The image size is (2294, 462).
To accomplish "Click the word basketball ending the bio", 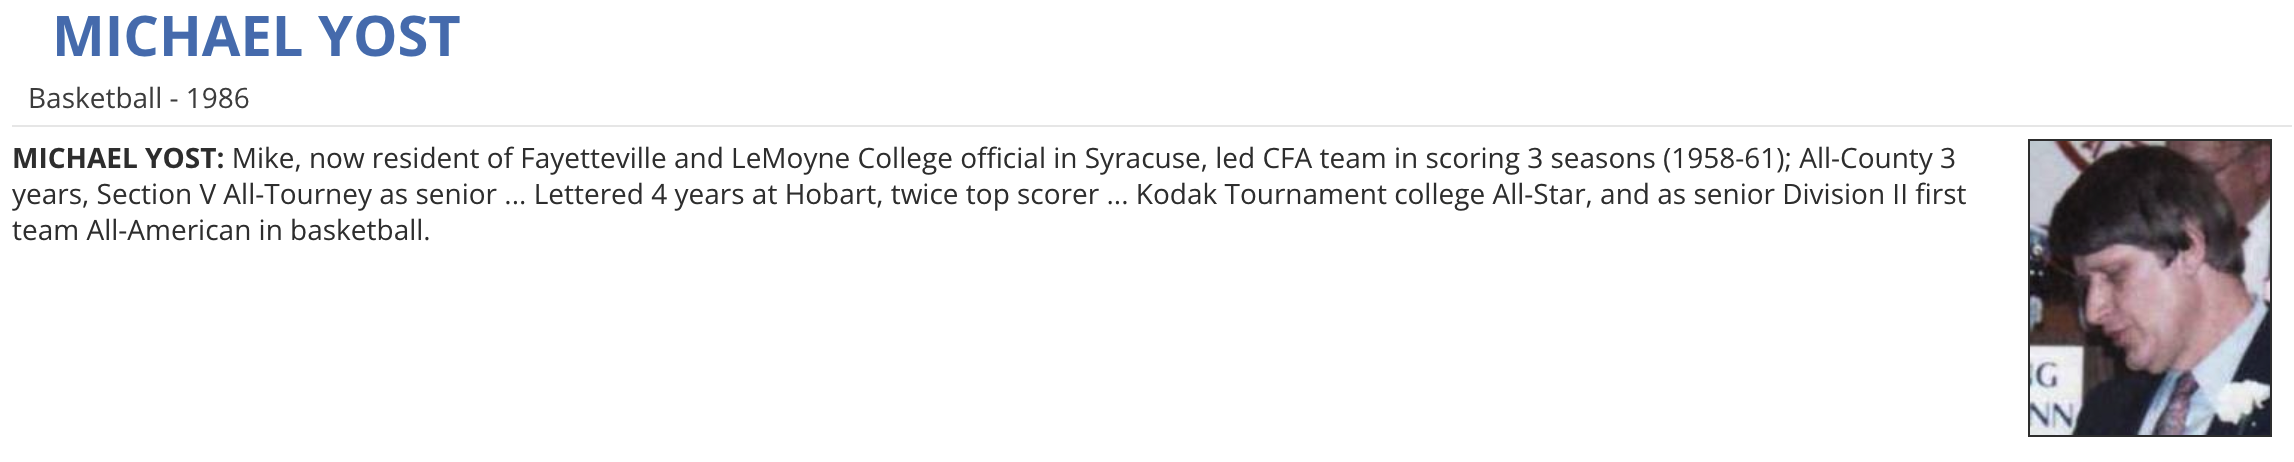I will click(x=358, y=230).
